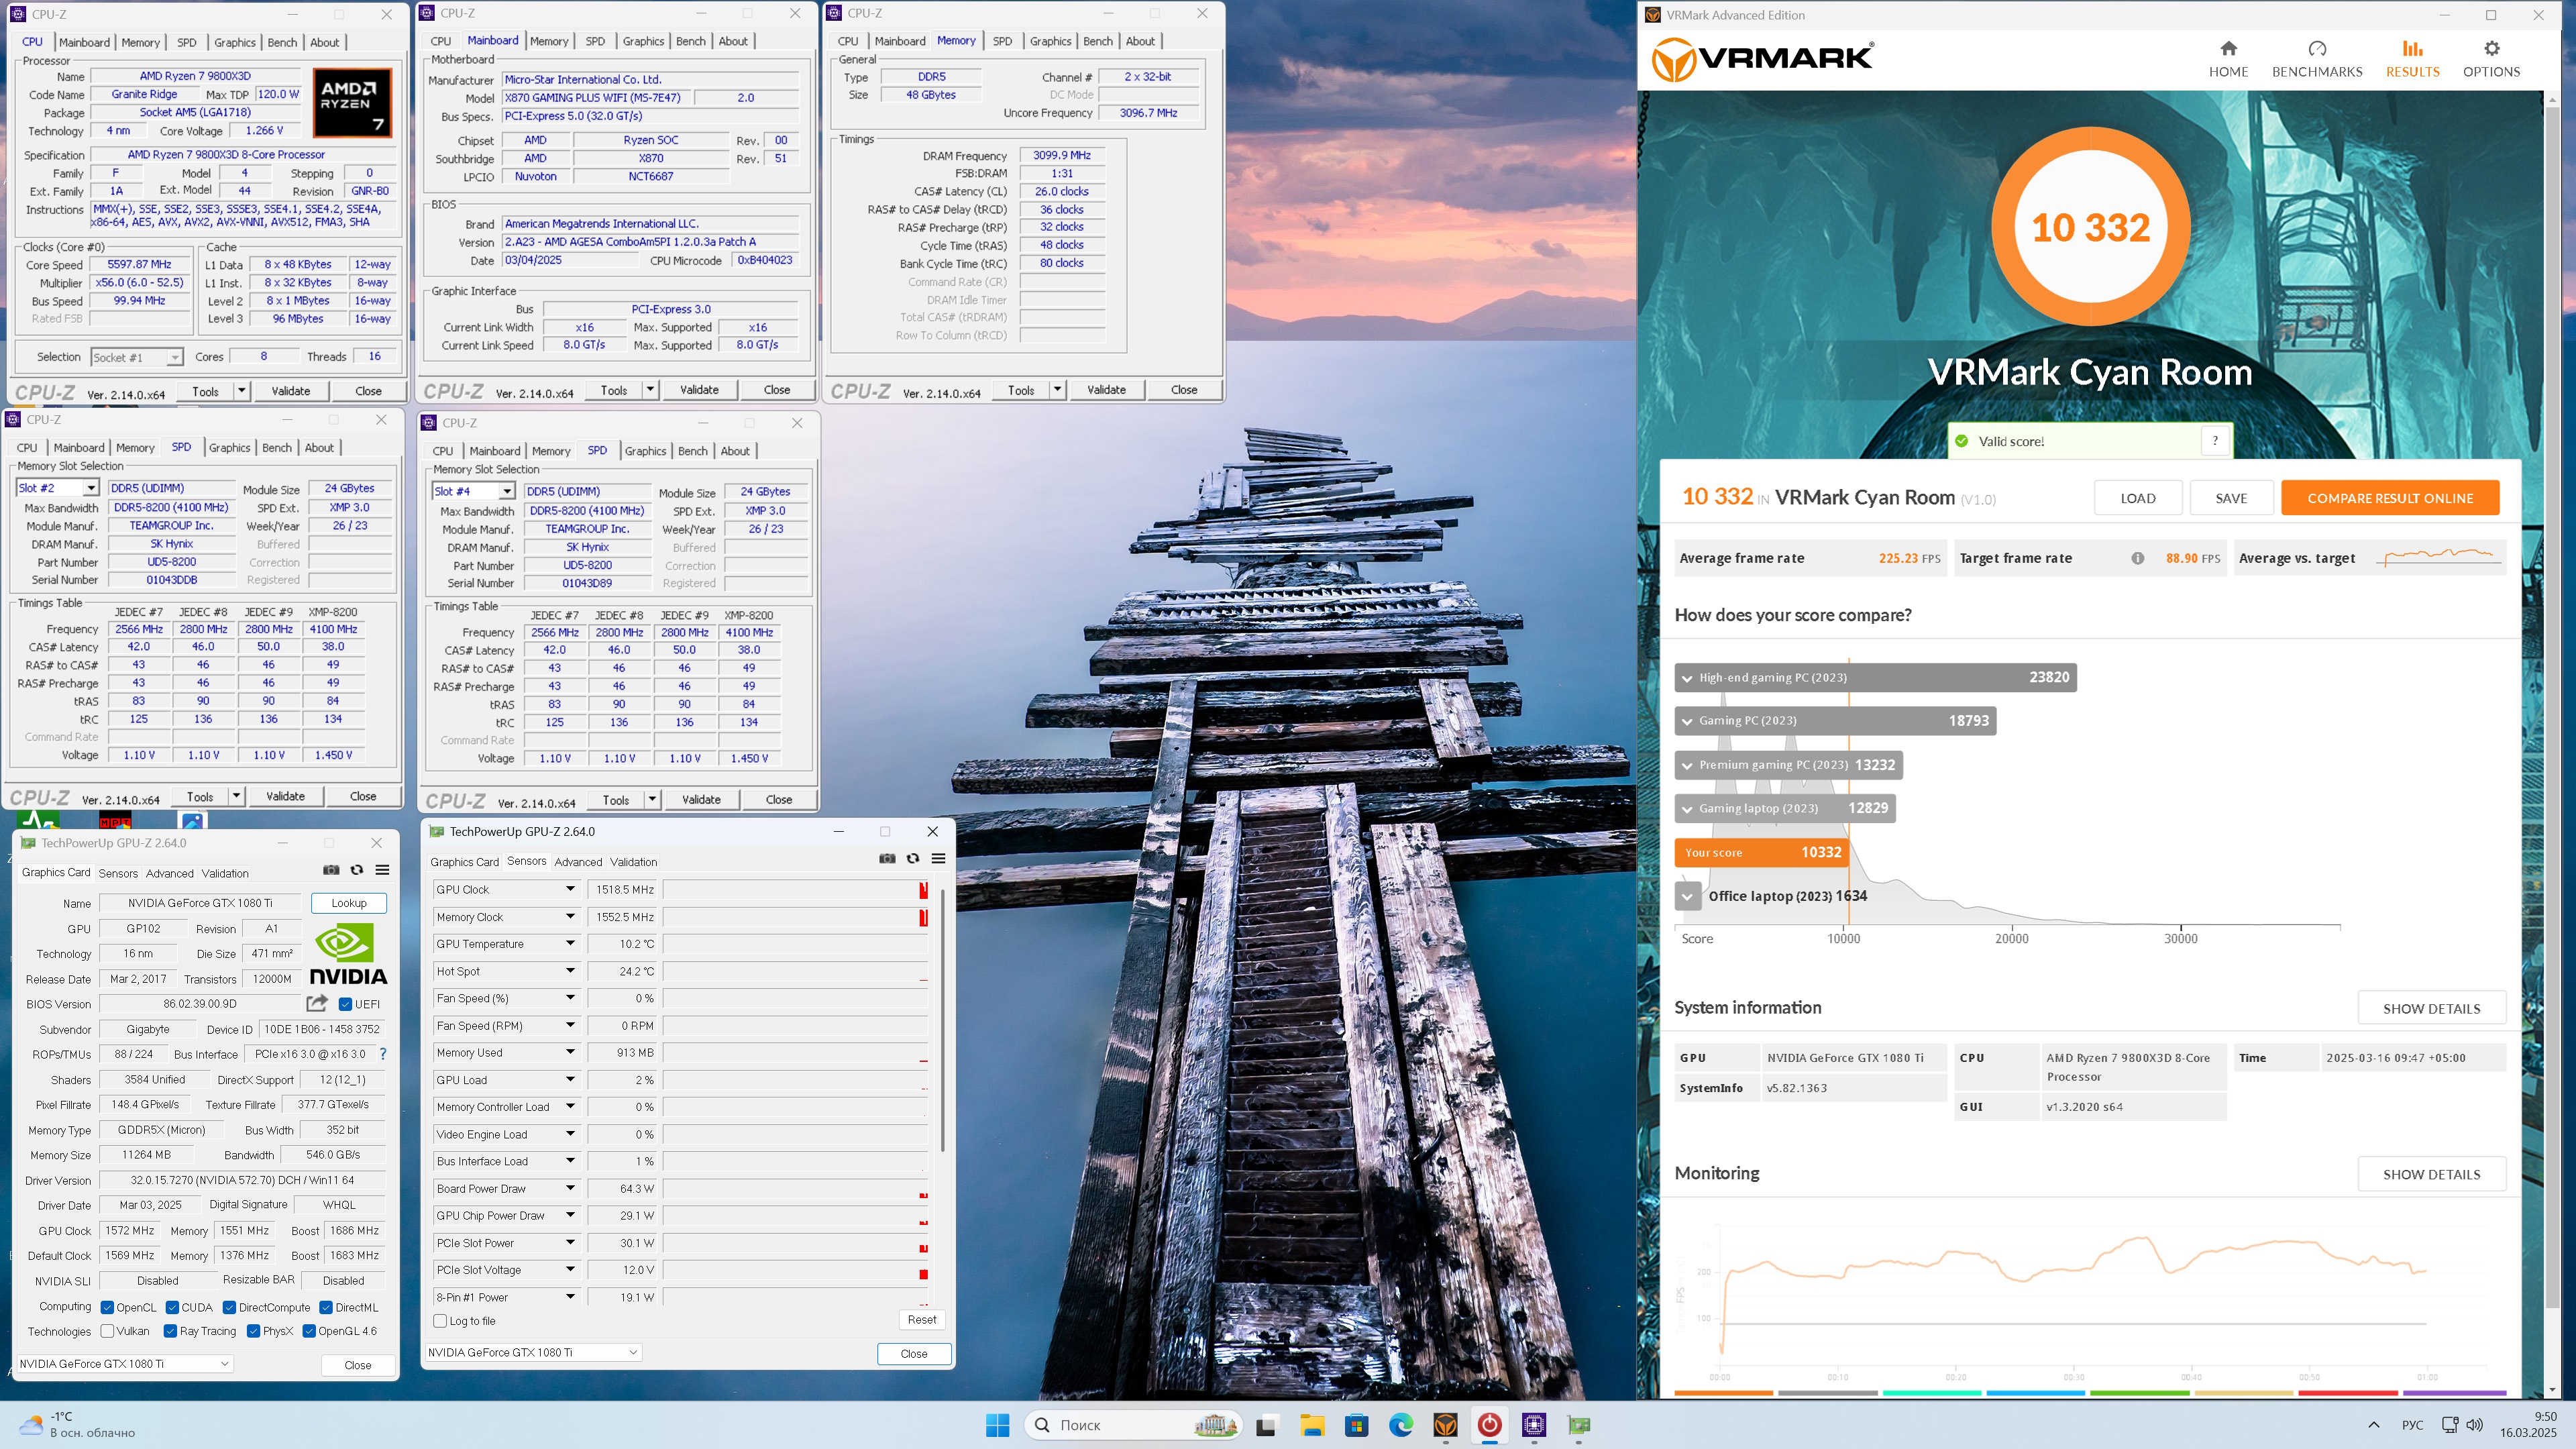Toggle OpenCL checkbox in GPU-Z

pos(107,1307)
